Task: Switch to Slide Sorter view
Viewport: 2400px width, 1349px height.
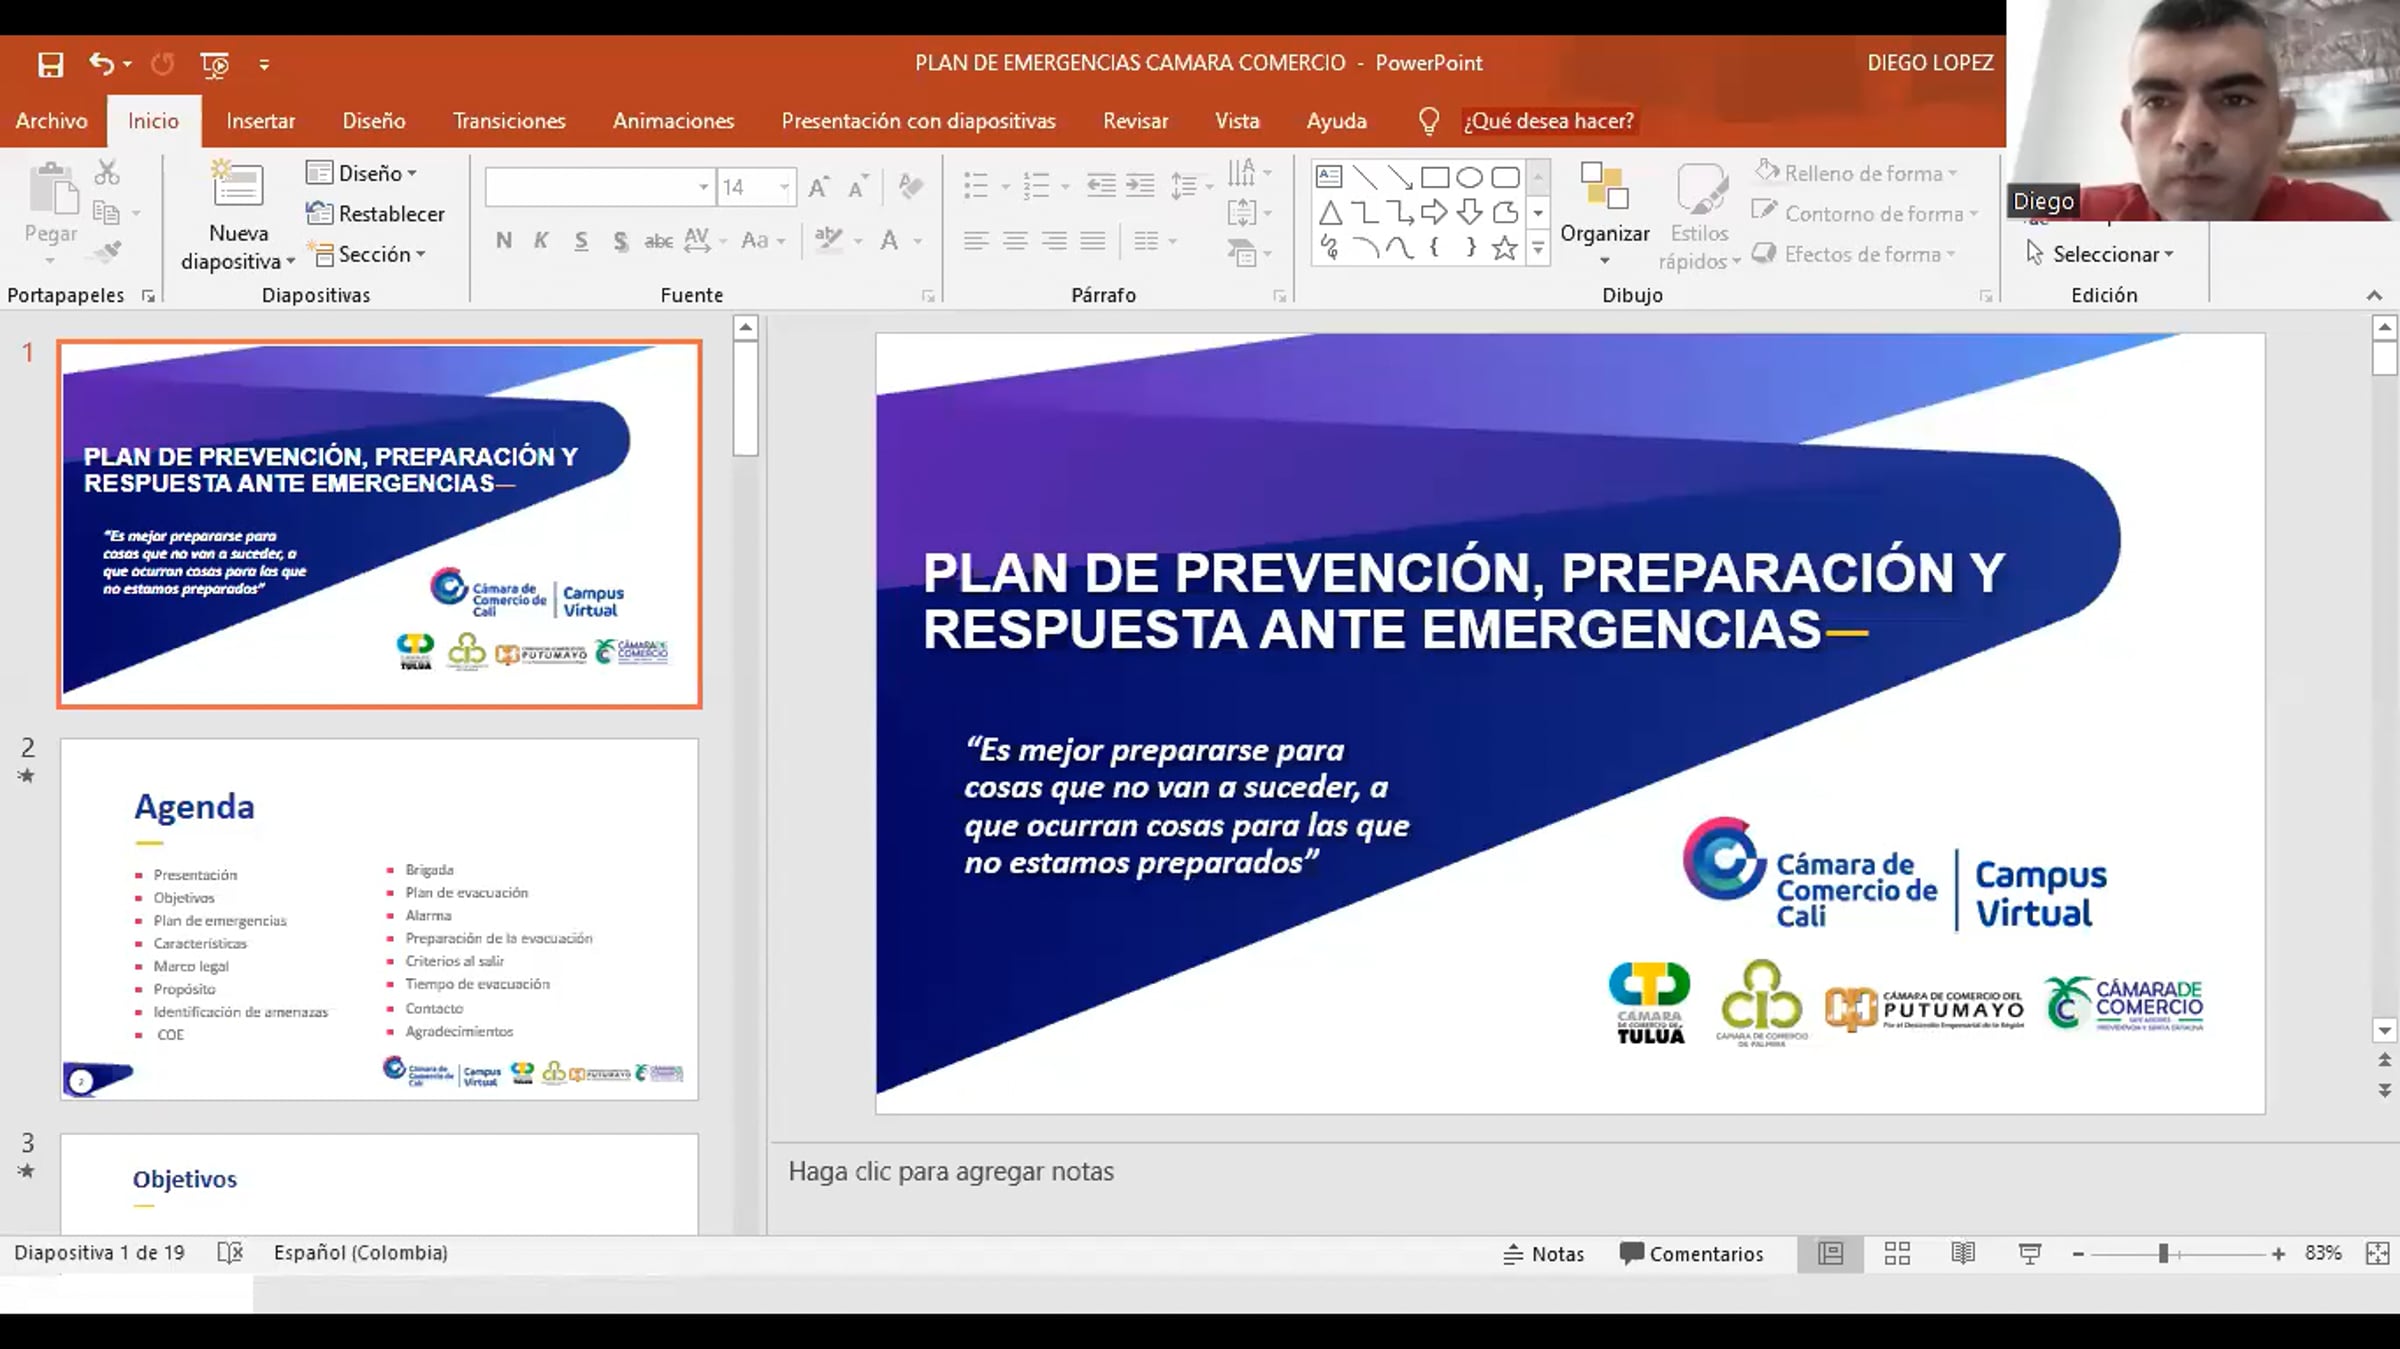Action: tap(1897, 1254)
